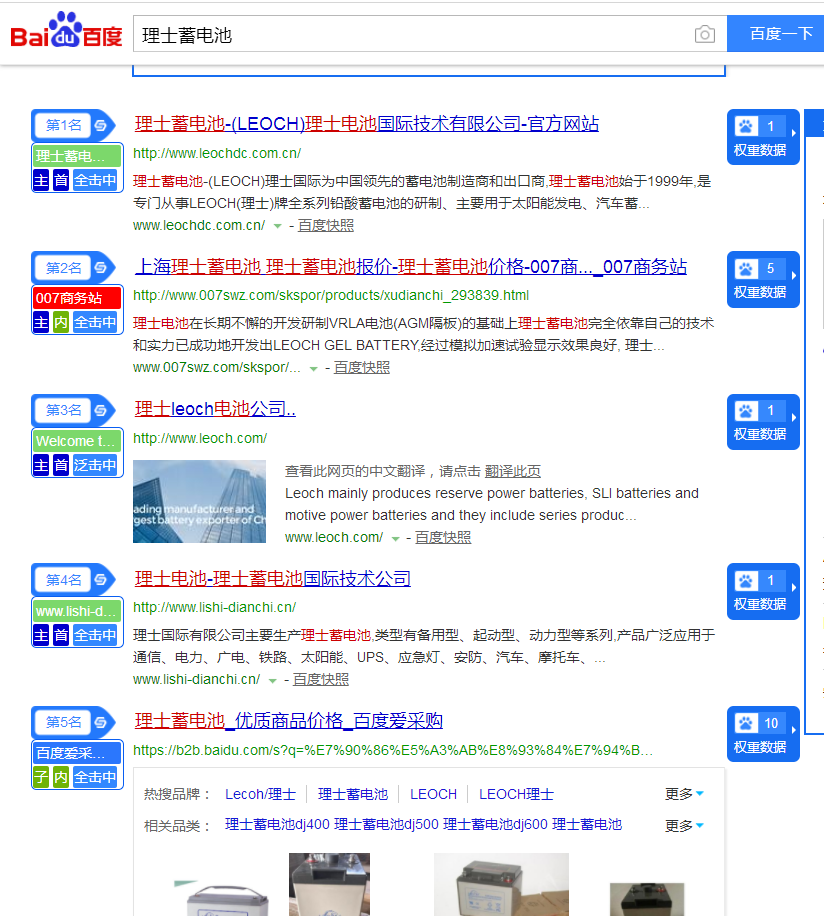824x916 pixels.
Task: Open 理士蓄电池dj400 related category
Action: (x=277, y=824)
